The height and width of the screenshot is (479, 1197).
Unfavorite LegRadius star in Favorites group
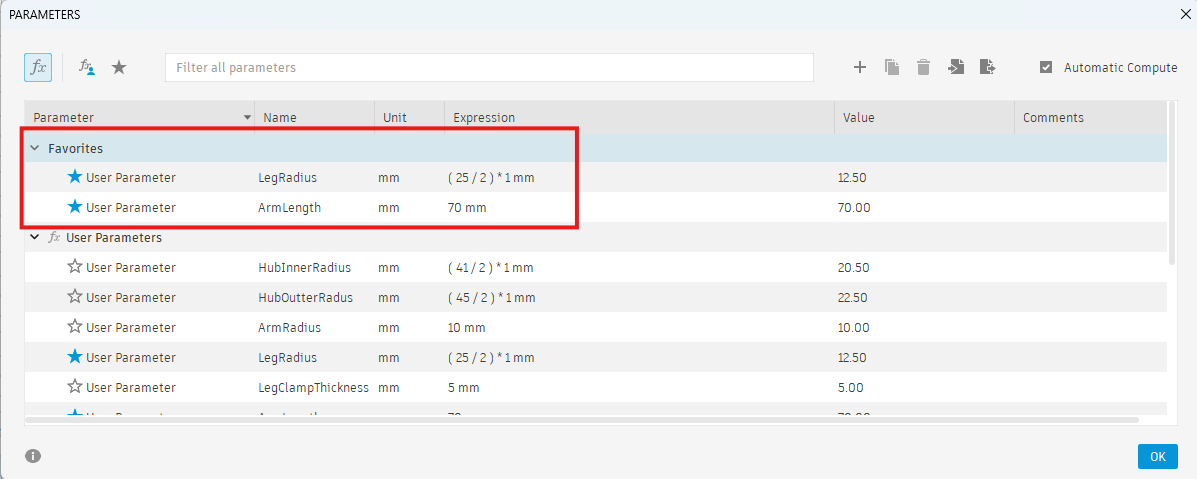75,177
